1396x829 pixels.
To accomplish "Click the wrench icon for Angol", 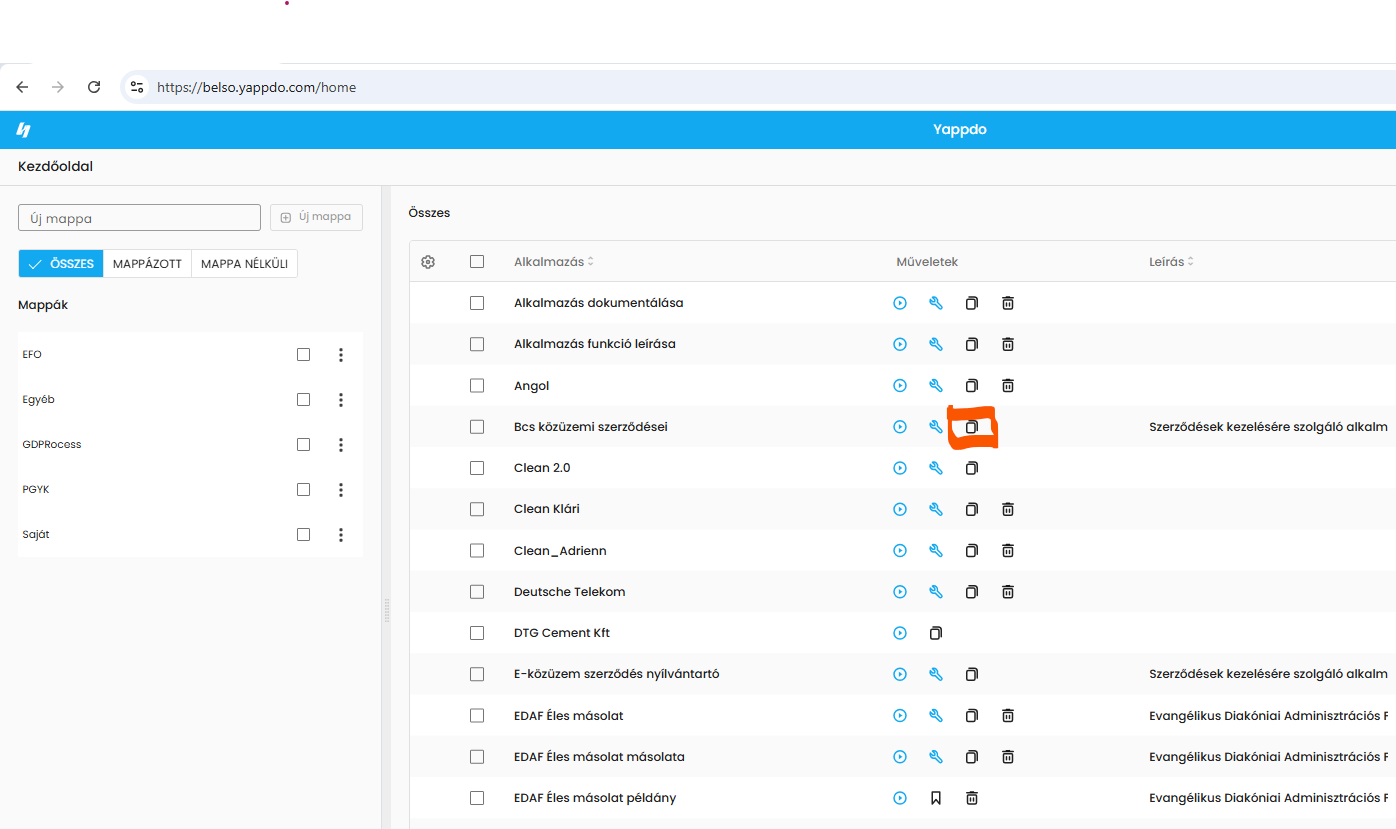I will click(936, 385).
